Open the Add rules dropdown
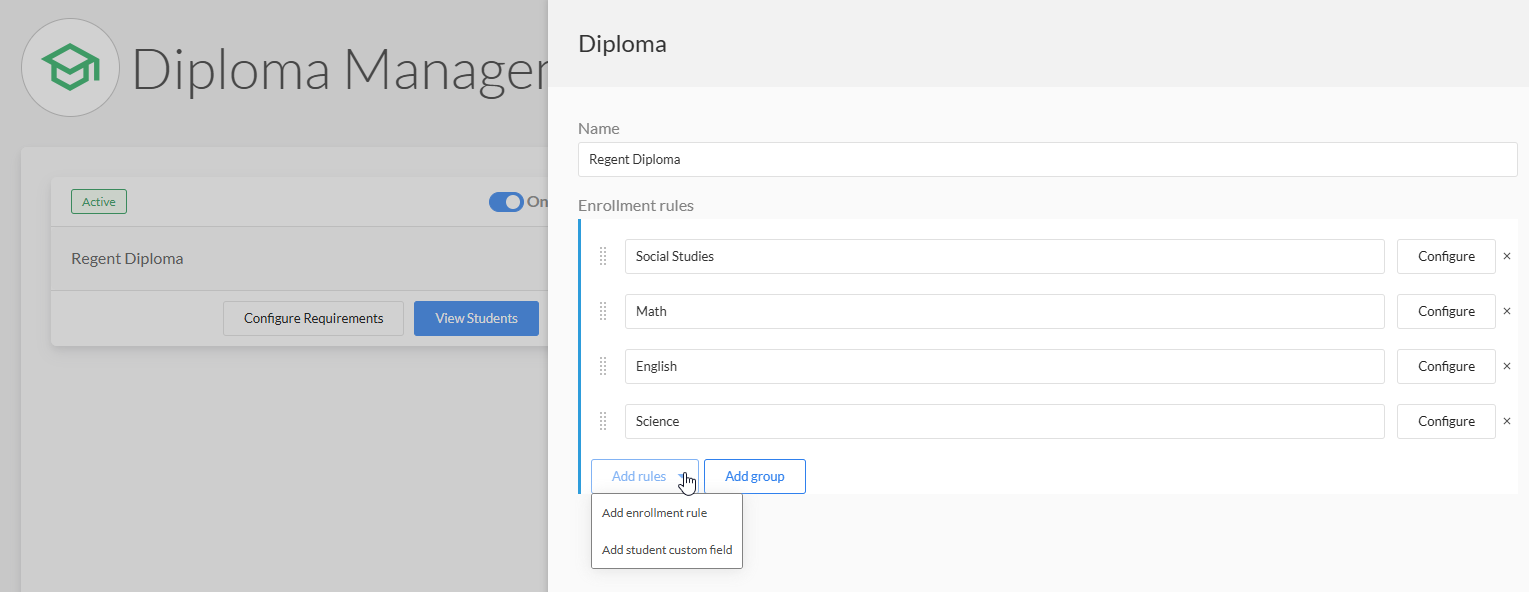This screenshot has width=1529, height=592. click(645, 476)
